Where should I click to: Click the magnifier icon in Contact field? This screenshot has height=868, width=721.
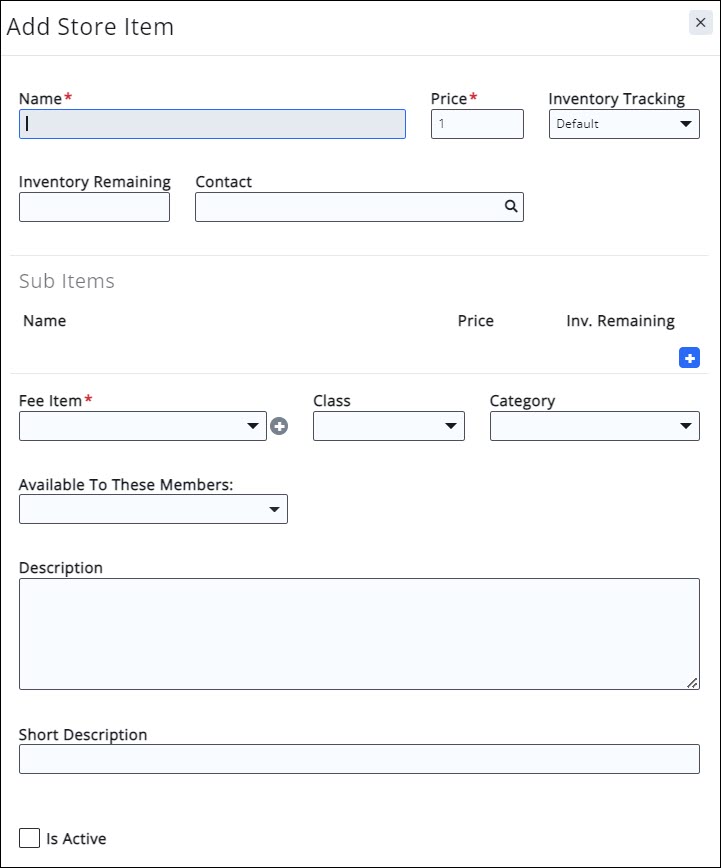click(510, 207)
